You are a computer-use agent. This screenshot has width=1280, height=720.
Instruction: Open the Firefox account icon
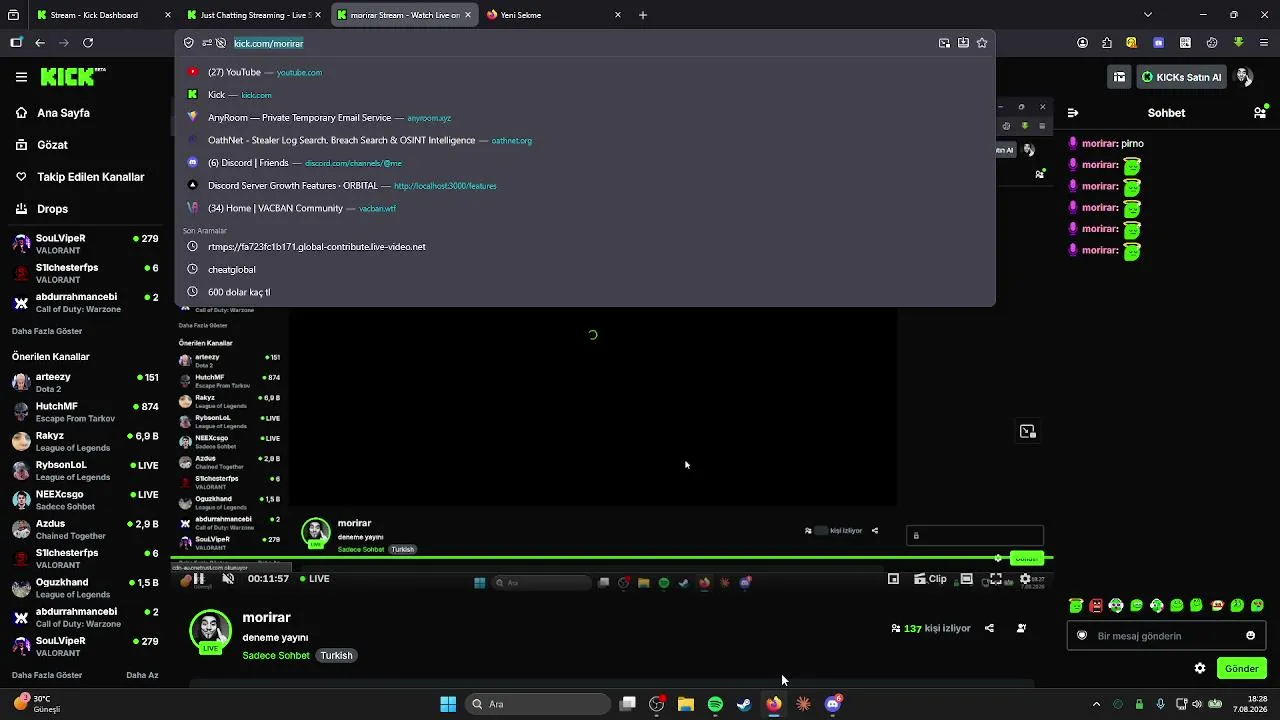click(1083, 43)
